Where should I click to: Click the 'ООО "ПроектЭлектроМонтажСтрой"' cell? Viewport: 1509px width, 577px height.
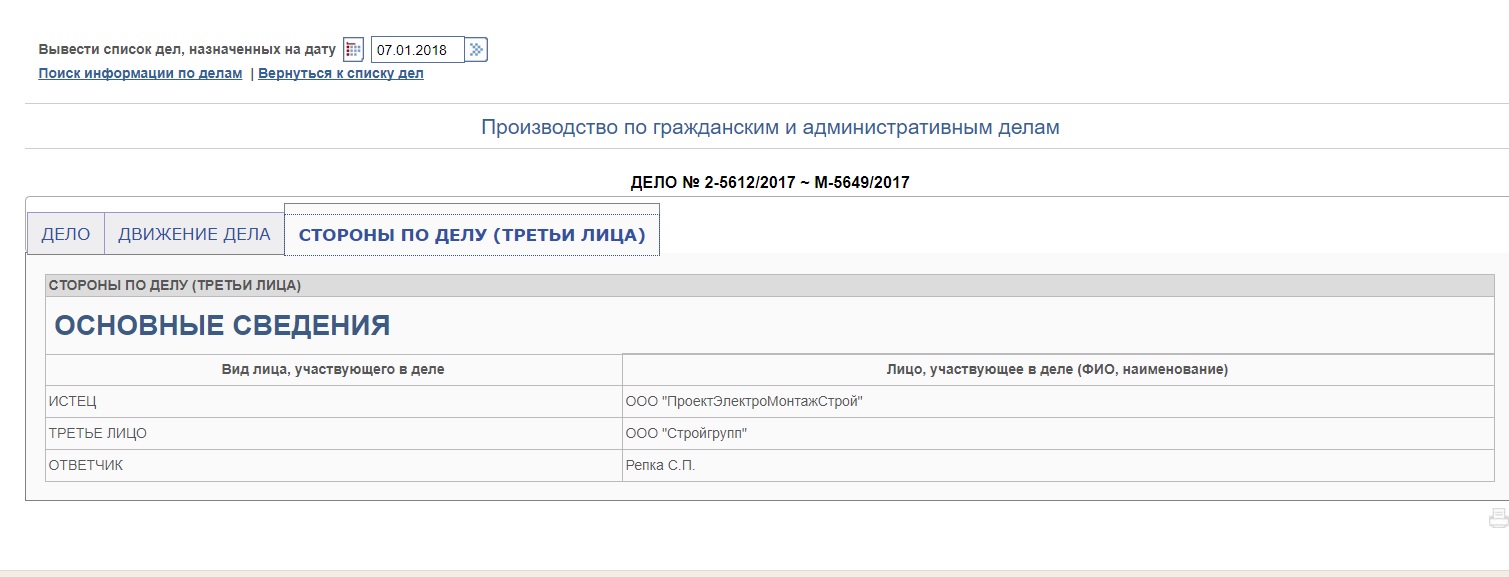pos(743,402)
